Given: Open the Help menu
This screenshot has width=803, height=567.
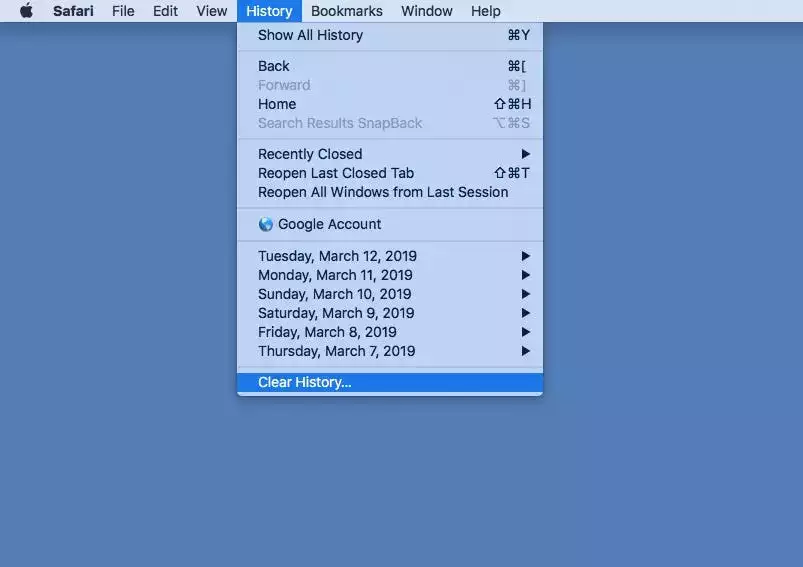Looking at the screenshot, I should (485, 11).
